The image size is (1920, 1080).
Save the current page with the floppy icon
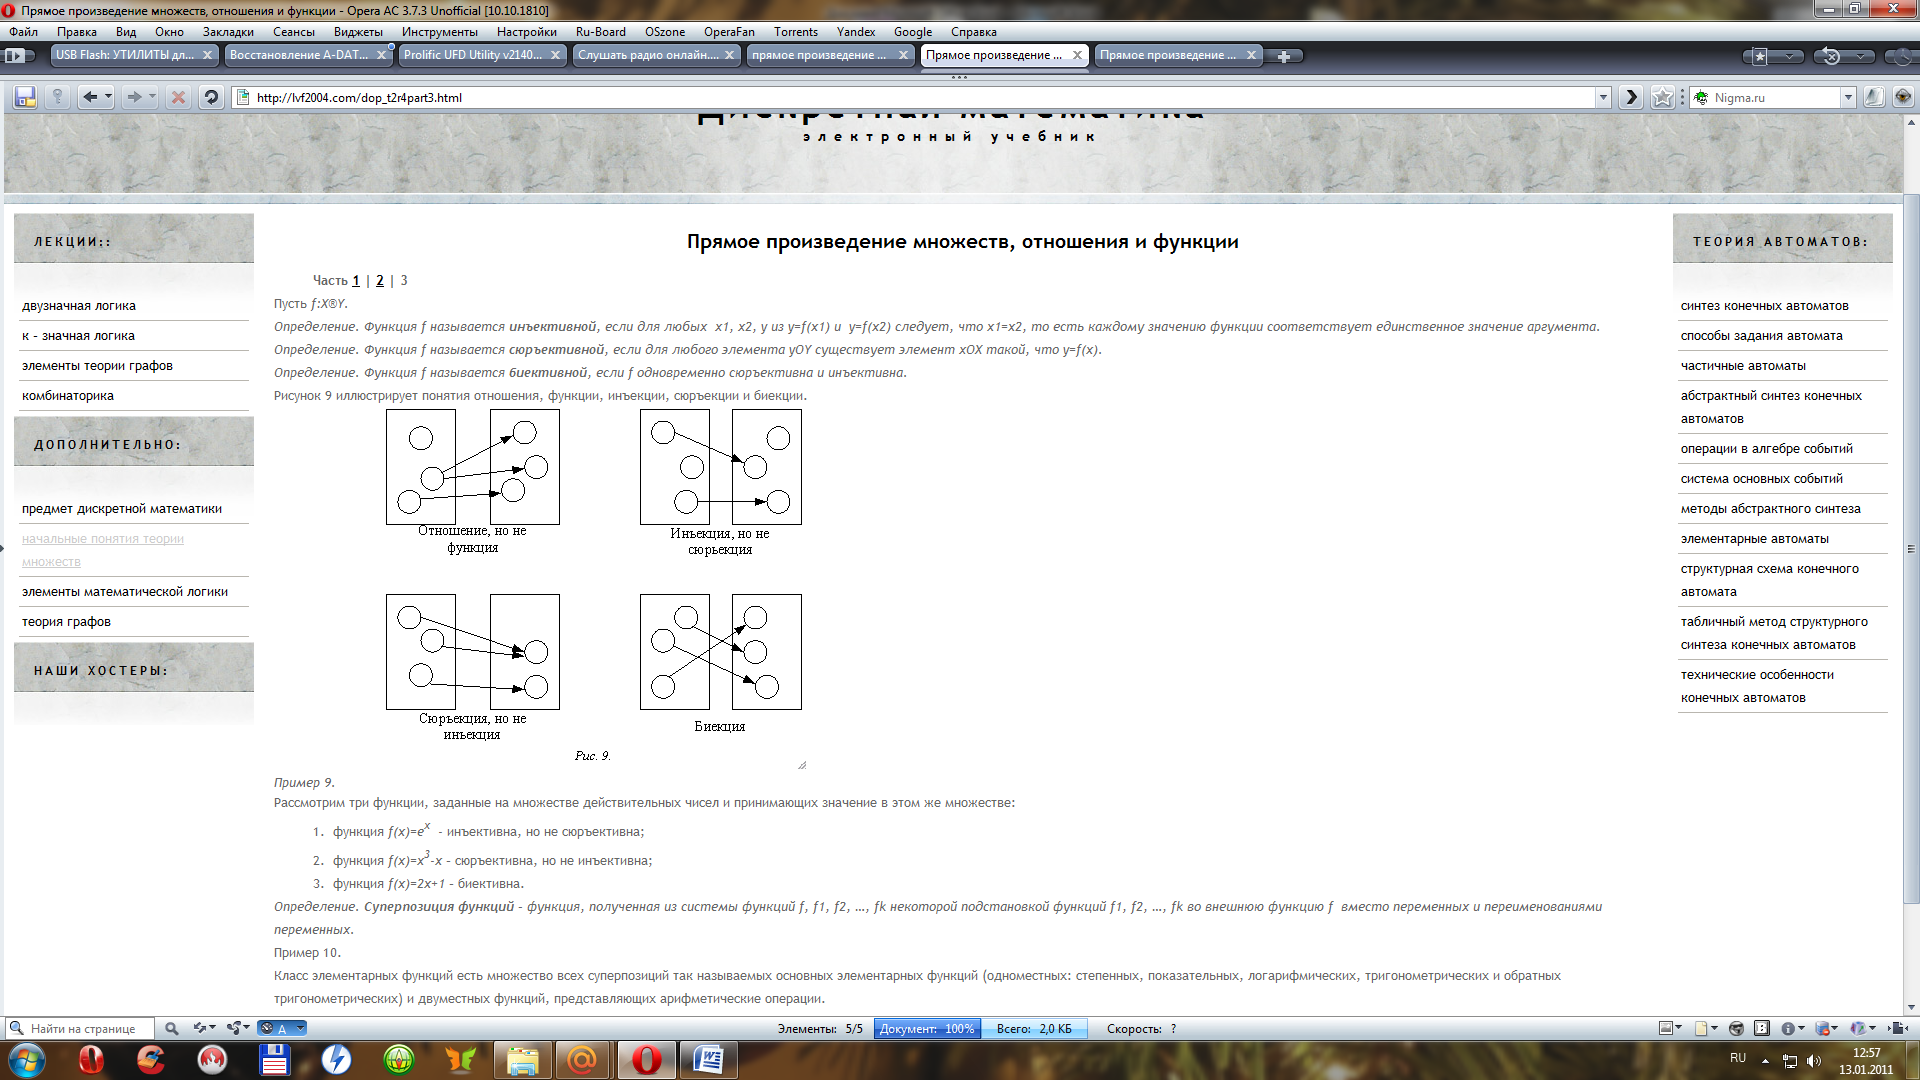(x=25, y=97)
